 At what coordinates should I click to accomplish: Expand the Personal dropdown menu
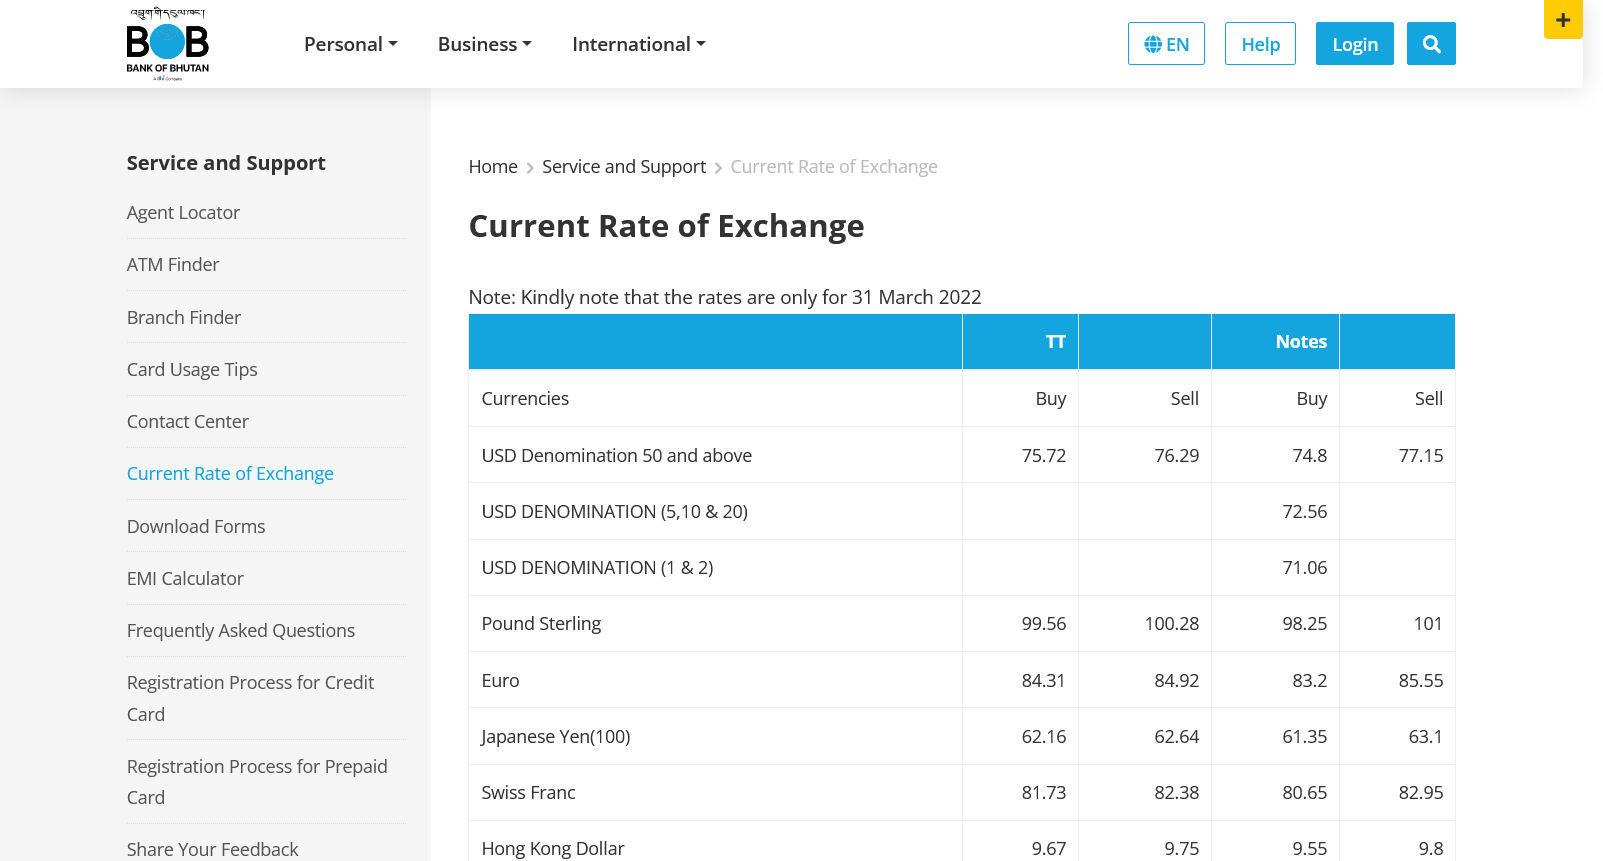350,44
